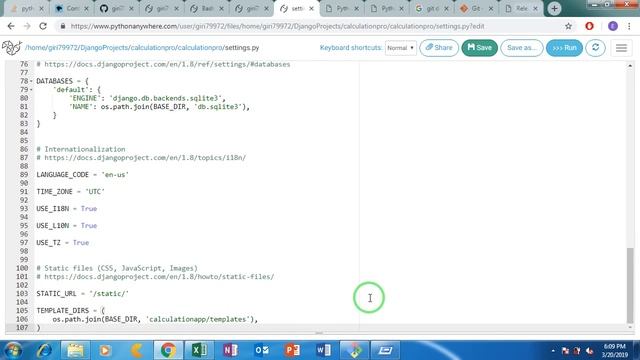The image size is (640, 360).
Task: Switch to the first 'pyth' browser tab
Action: (26, 9)
